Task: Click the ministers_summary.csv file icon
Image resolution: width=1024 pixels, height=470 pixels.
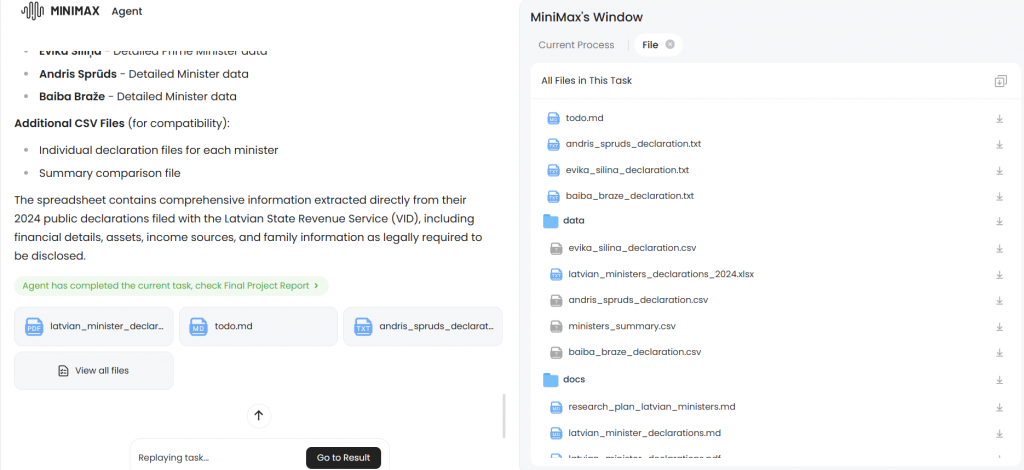Action: coord(556,326)
